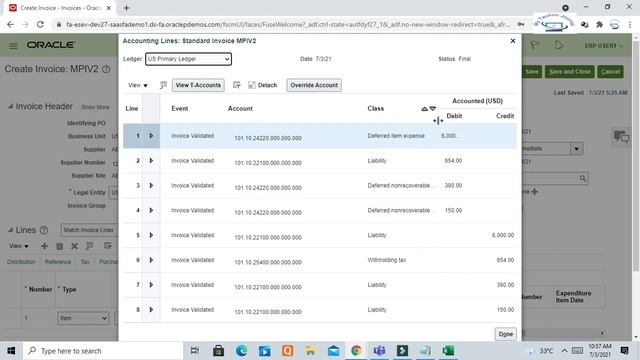This screenshot has width=640, height=360.
Task: Open the Oracle navigator hamburger menu
Action: [13, 46]
